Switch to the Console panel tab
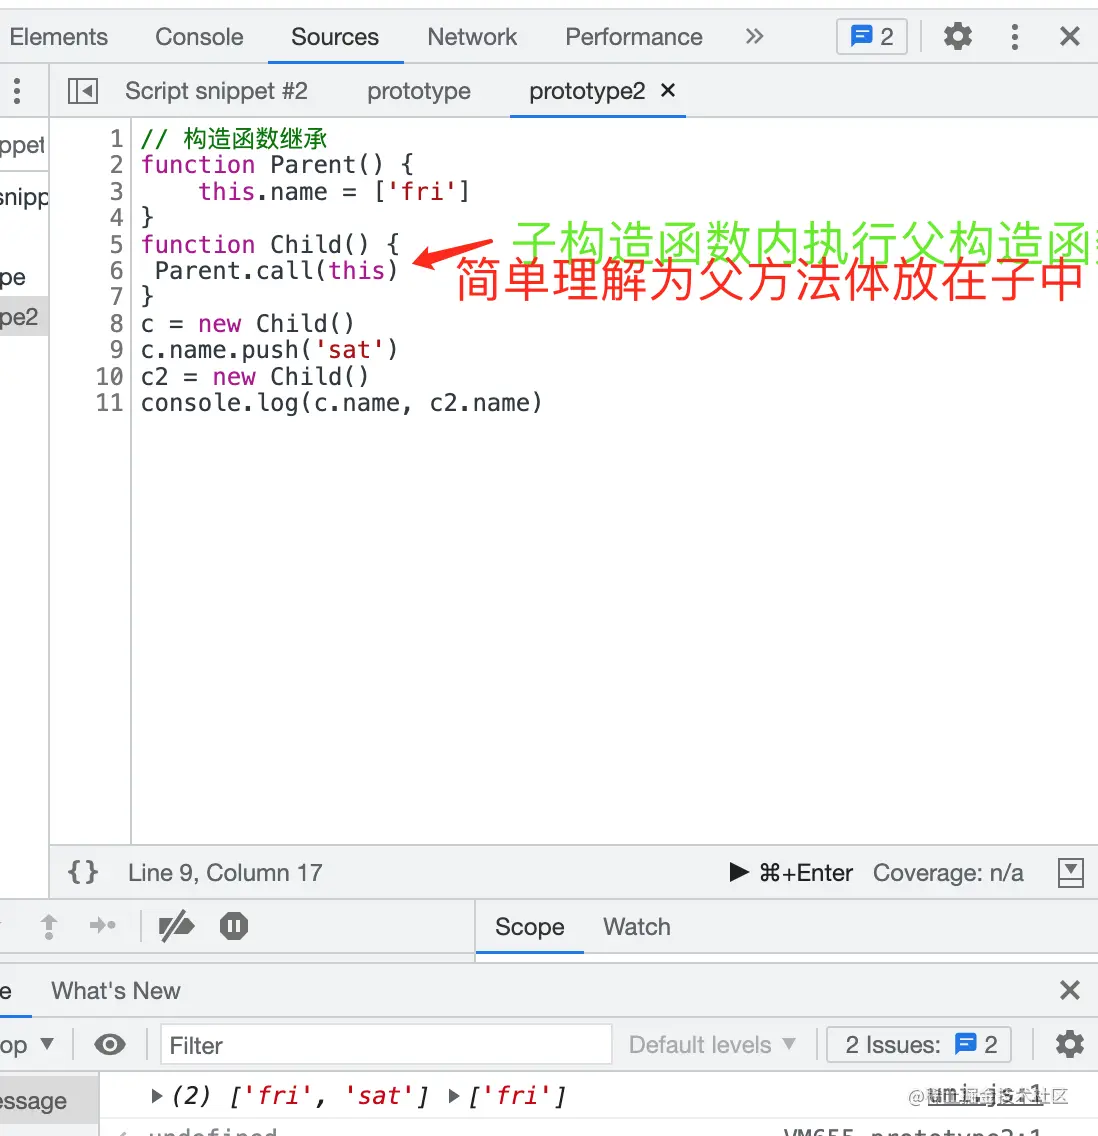 [x=199, y=37]
